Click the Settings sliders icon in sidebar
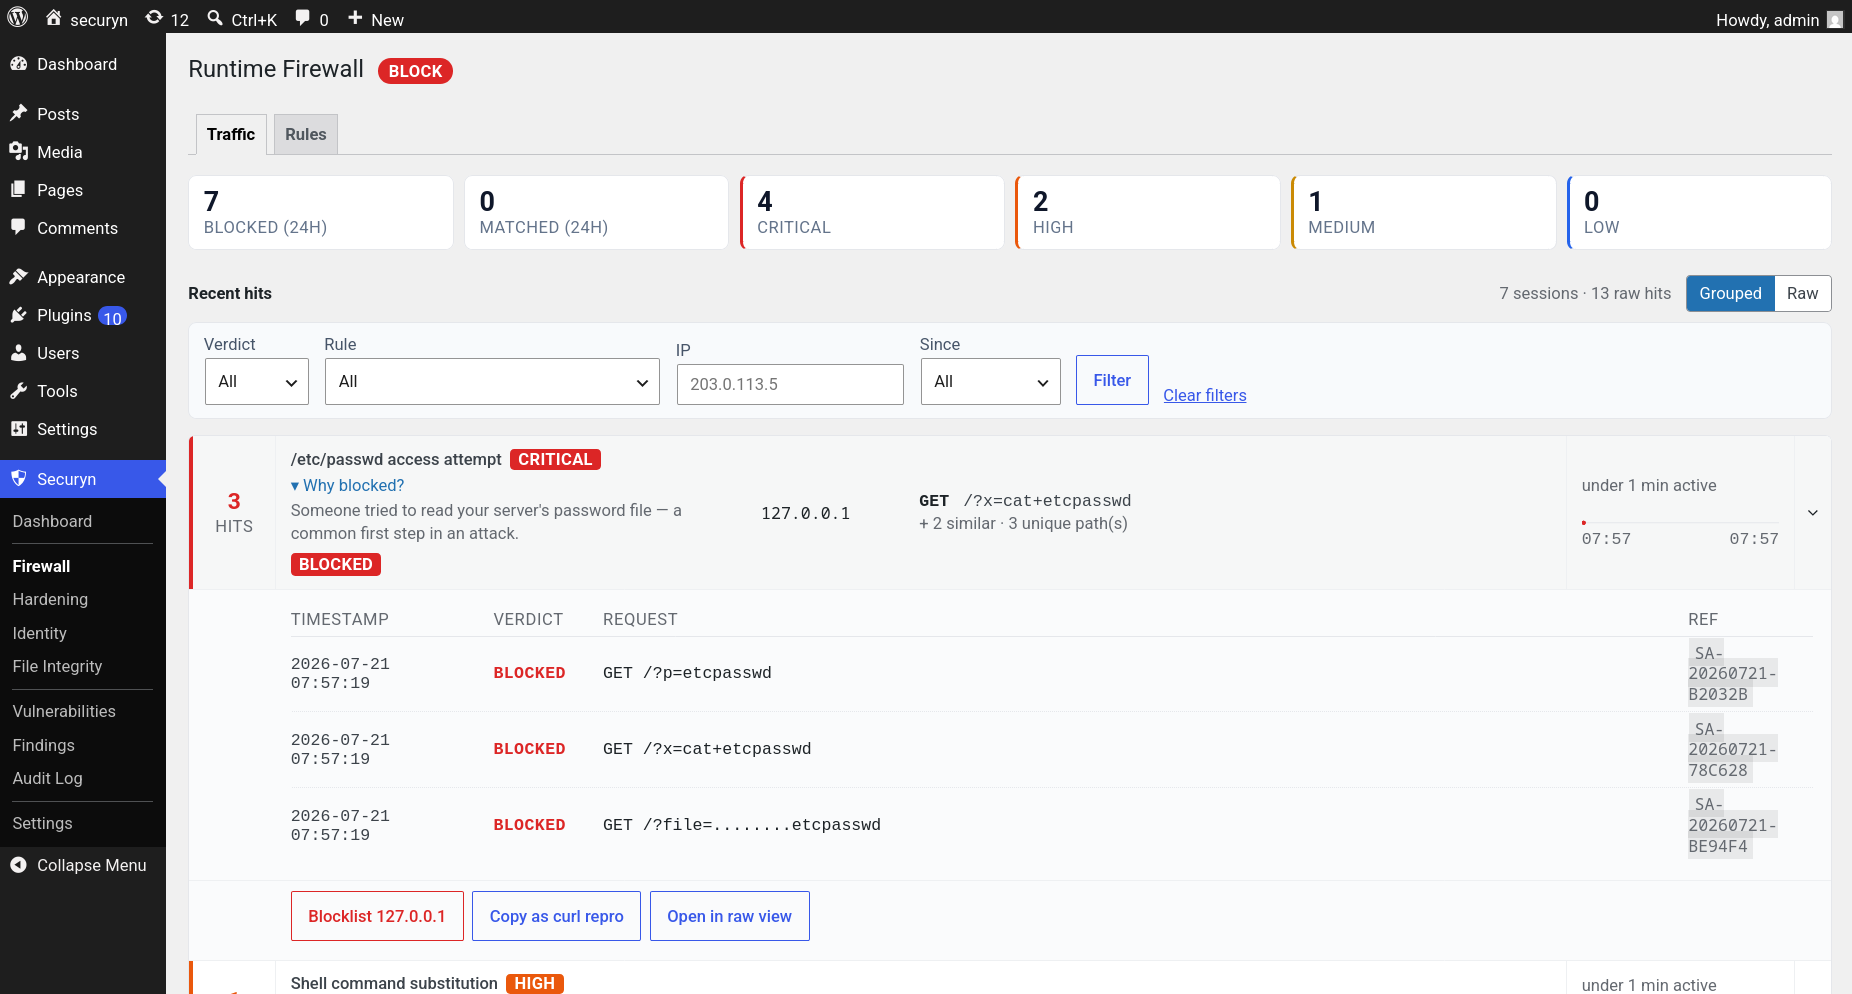1852x994 pixels. click(19, 429)
